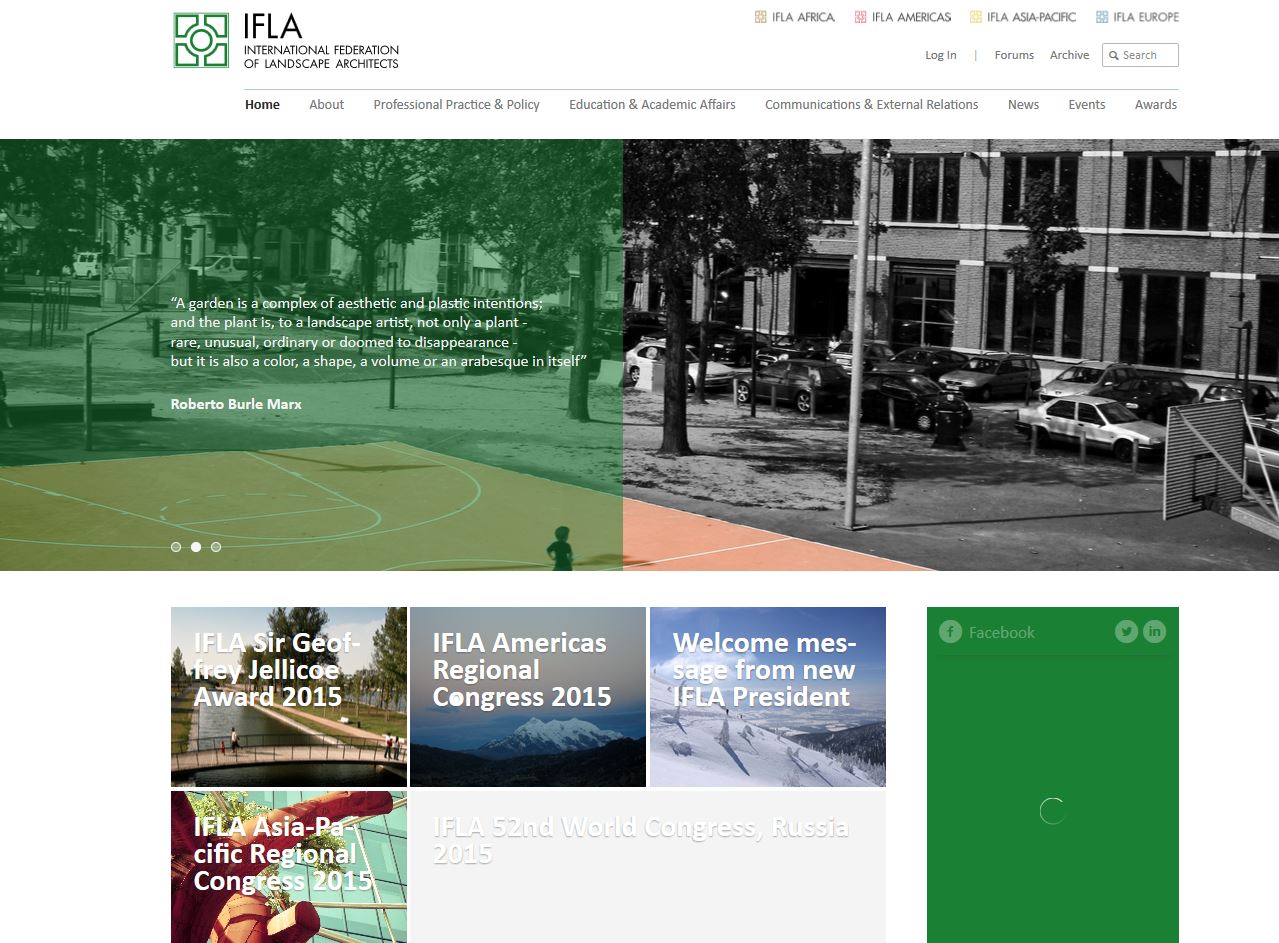
Task: Go to the Forums page
Action: [x=1014, y=55]
